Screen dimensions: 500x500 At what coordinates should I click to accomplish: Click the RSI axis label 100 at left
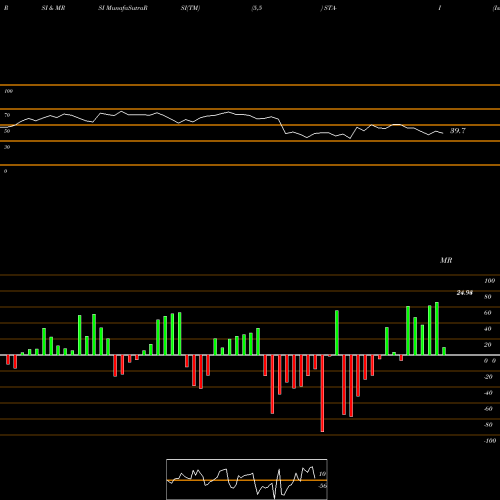(x=8, y=91)
